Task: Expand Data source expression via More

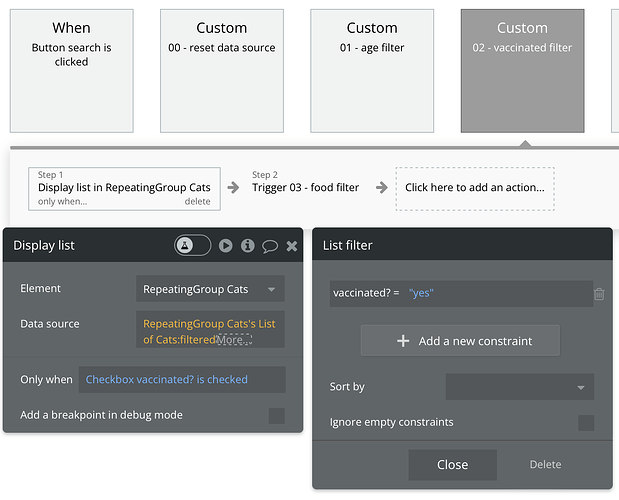Action: [x=235, y=340]
